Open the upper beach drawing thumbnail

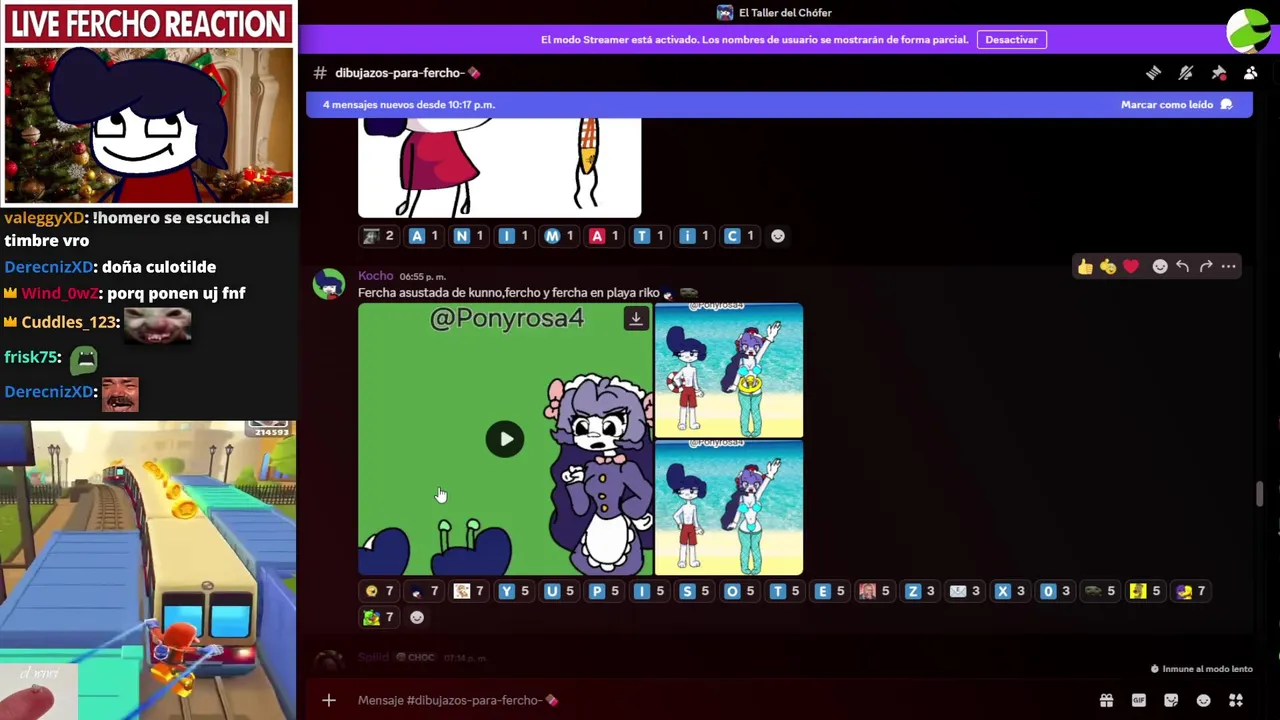point(728,371)
